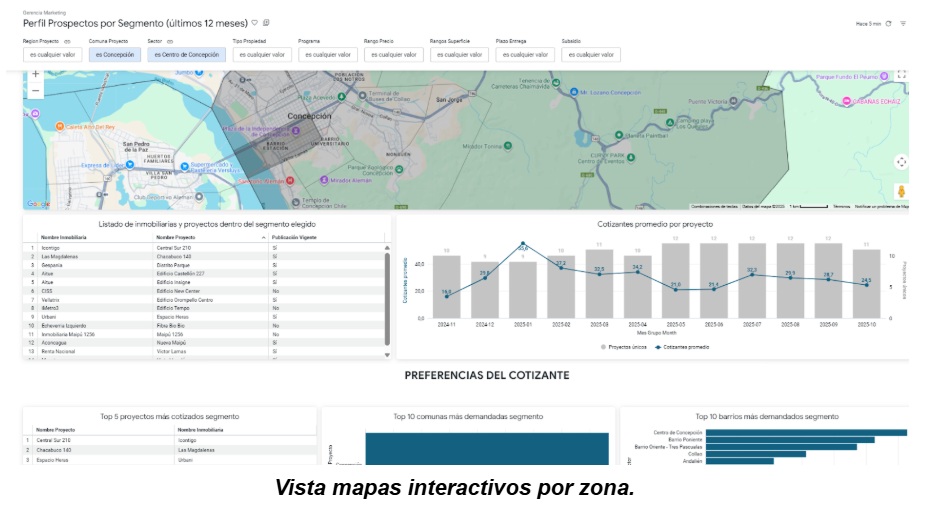Click Barrio Poniente bar in barrios chart
Screen dimensions: 945x510
(x=790, y=440)
